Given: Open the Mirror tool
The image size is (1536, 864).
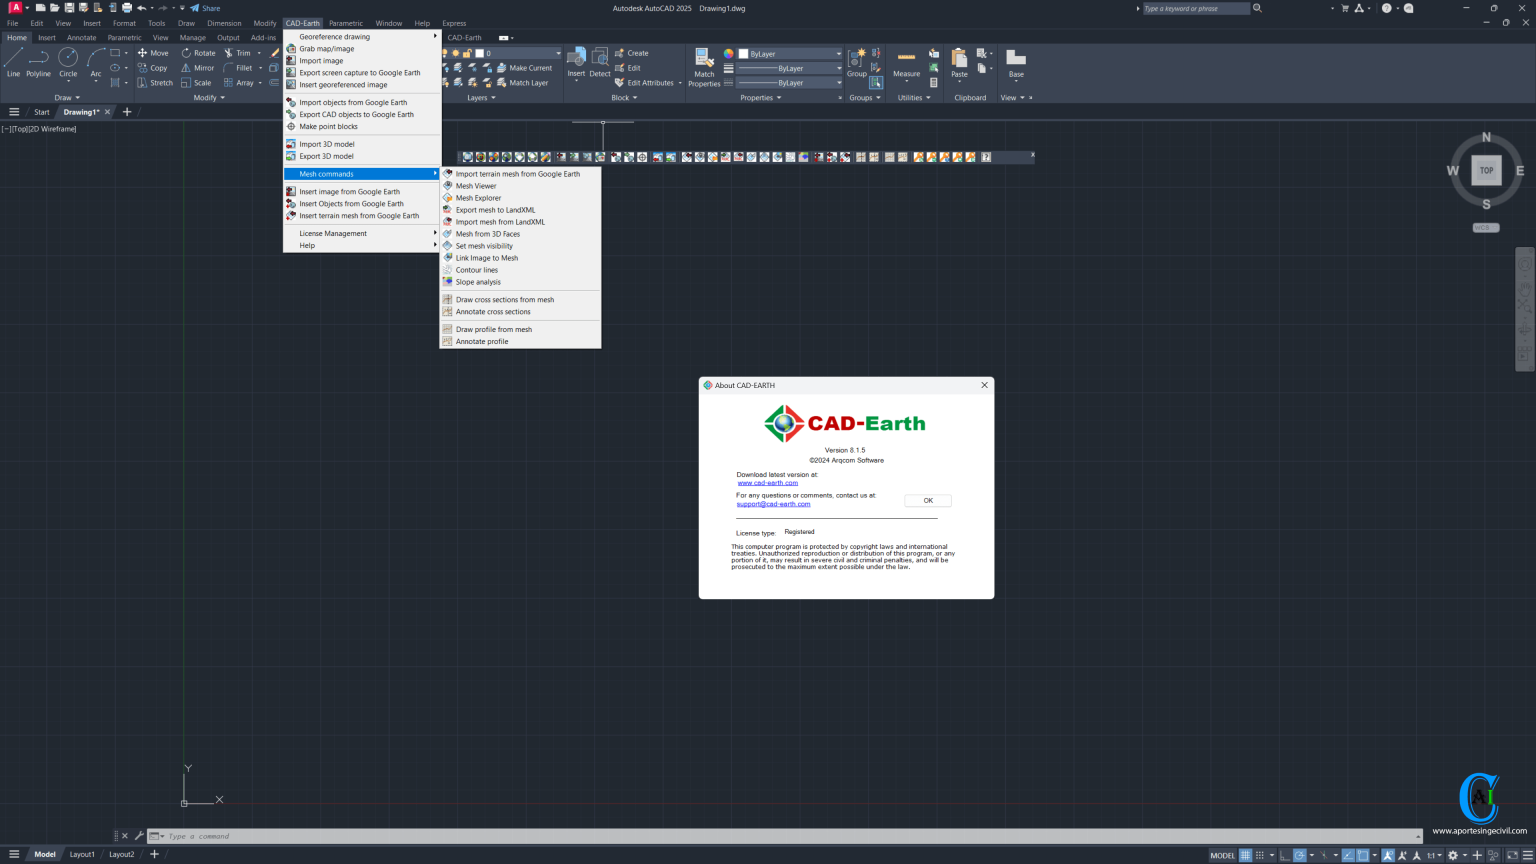Looking at the screenshot, I should point(199,68).
